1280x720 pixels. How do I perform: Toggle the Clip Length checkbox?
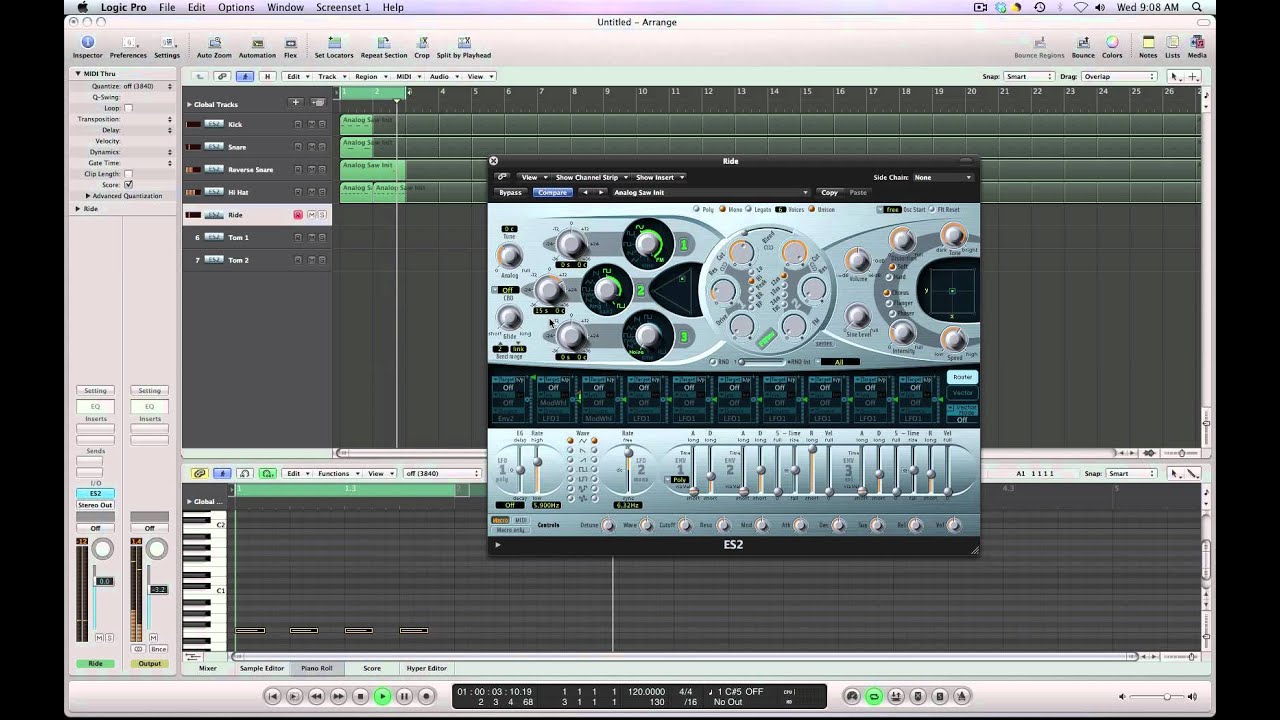click(128, 174)
